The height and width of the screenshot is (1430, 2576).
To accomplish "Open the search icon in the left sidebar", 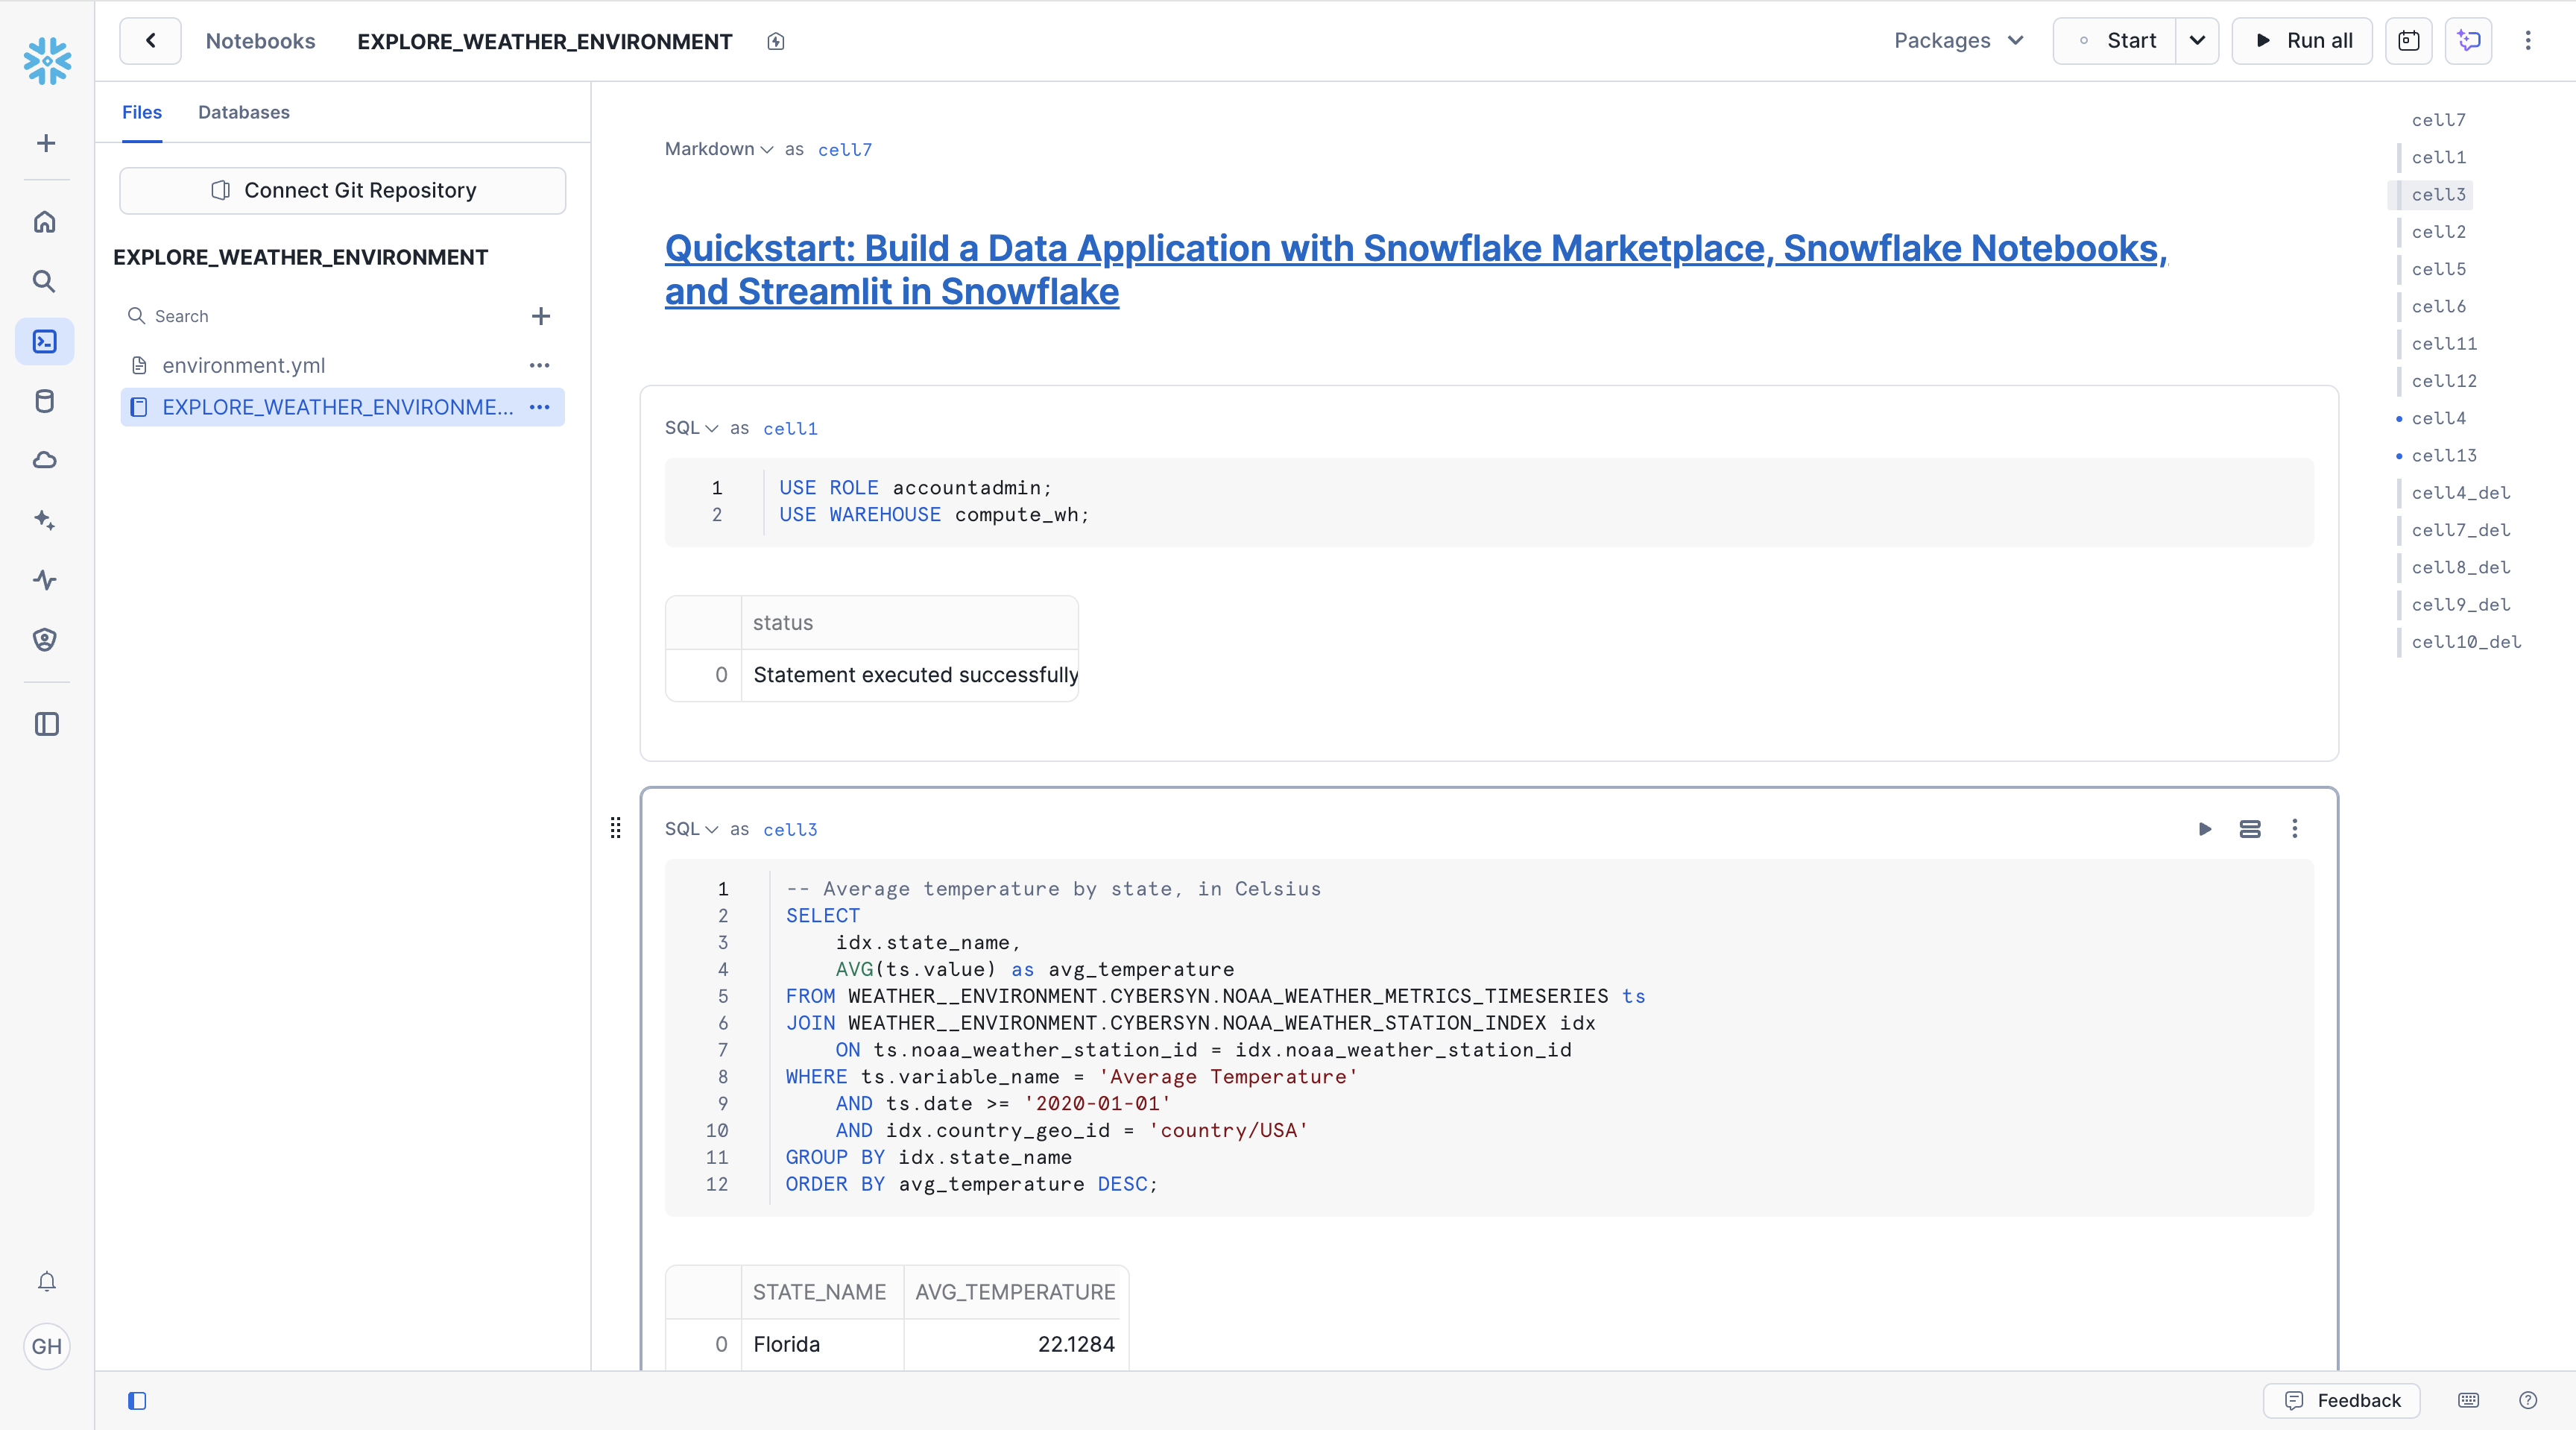I will click(45, 281).
